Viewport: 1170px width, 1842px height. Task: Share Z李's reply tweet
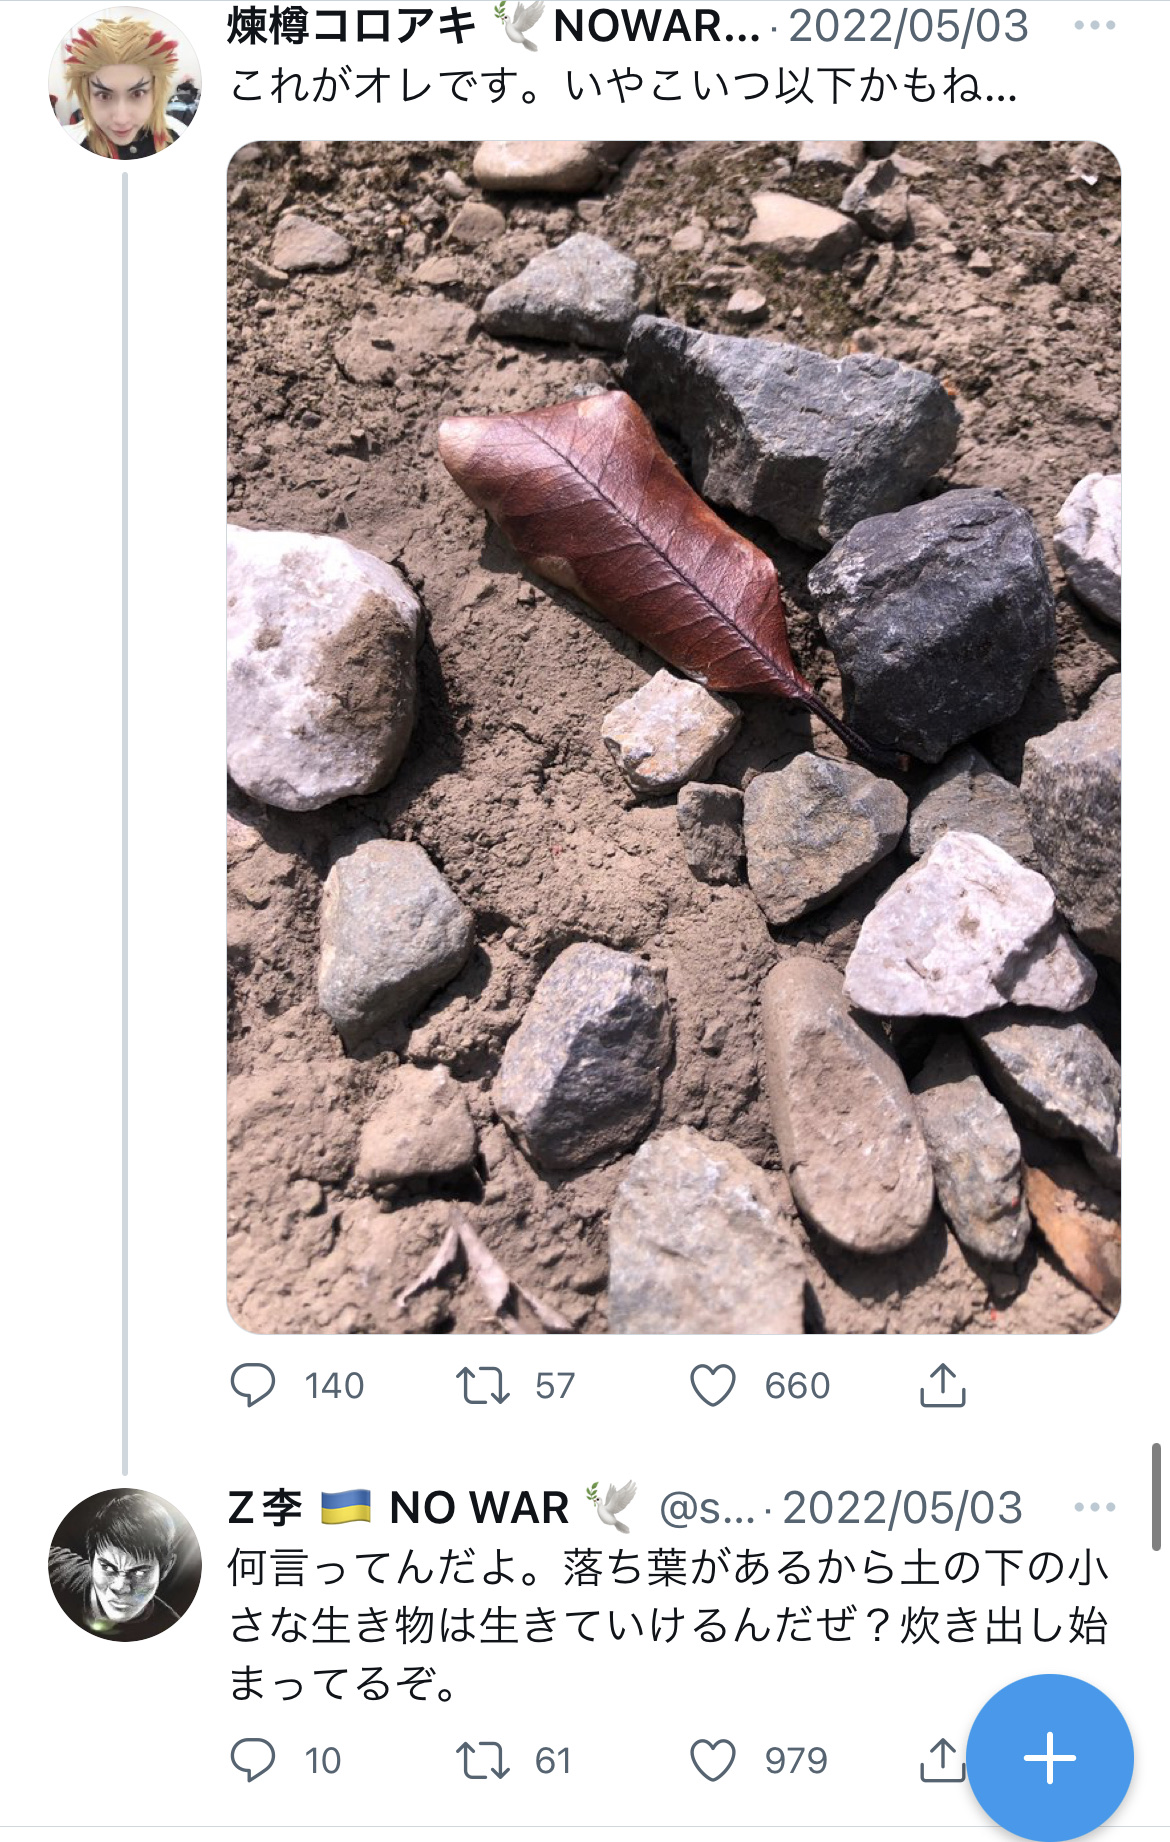coord(940,1760)
